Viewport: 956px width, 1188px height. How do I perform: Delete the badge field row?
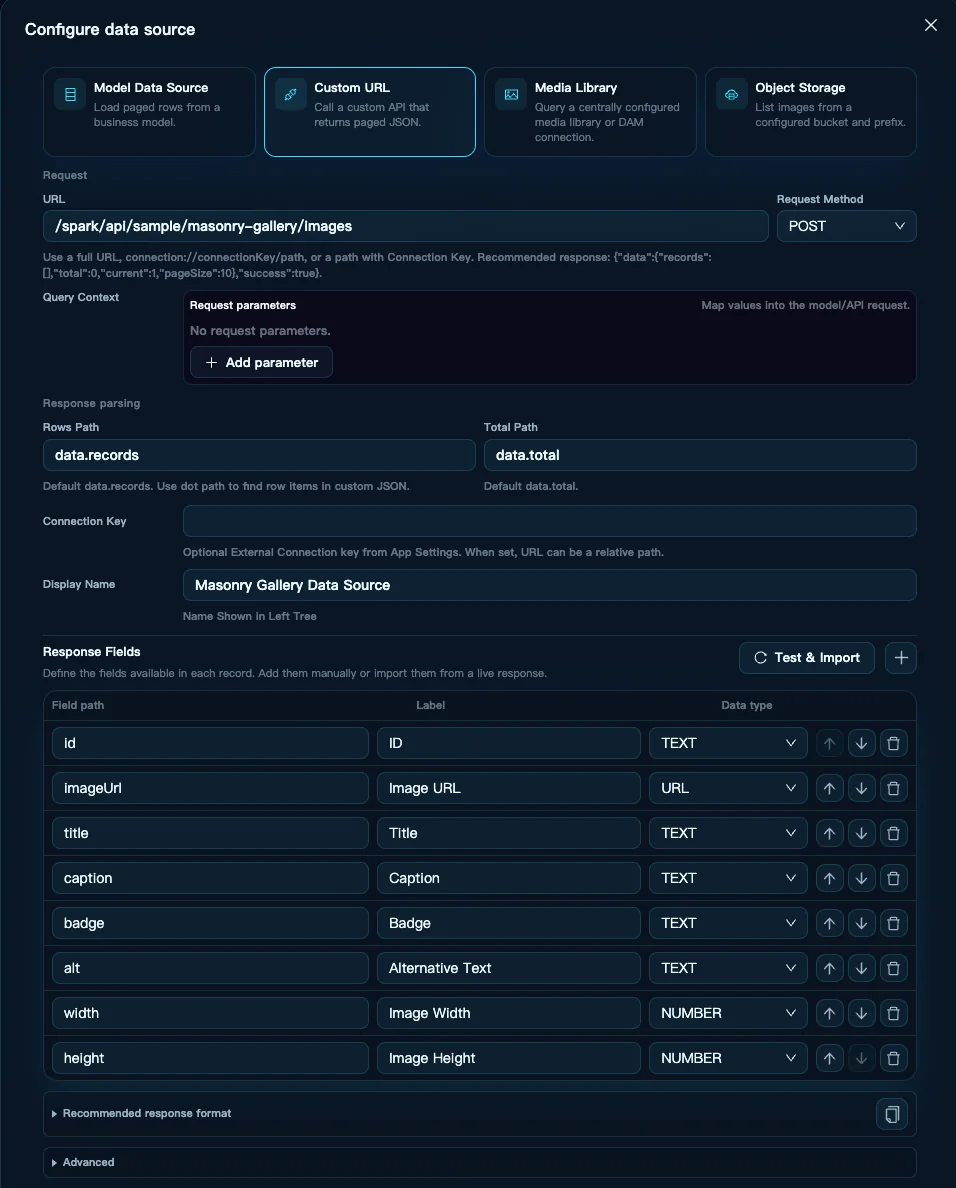pos(893,923)
